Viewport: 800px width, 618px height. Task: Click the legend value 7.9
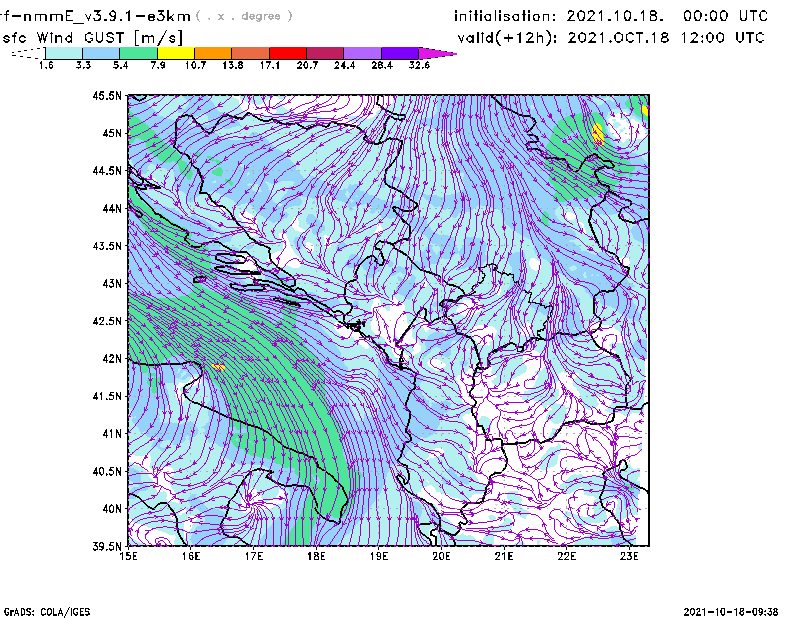coord(158,65)
